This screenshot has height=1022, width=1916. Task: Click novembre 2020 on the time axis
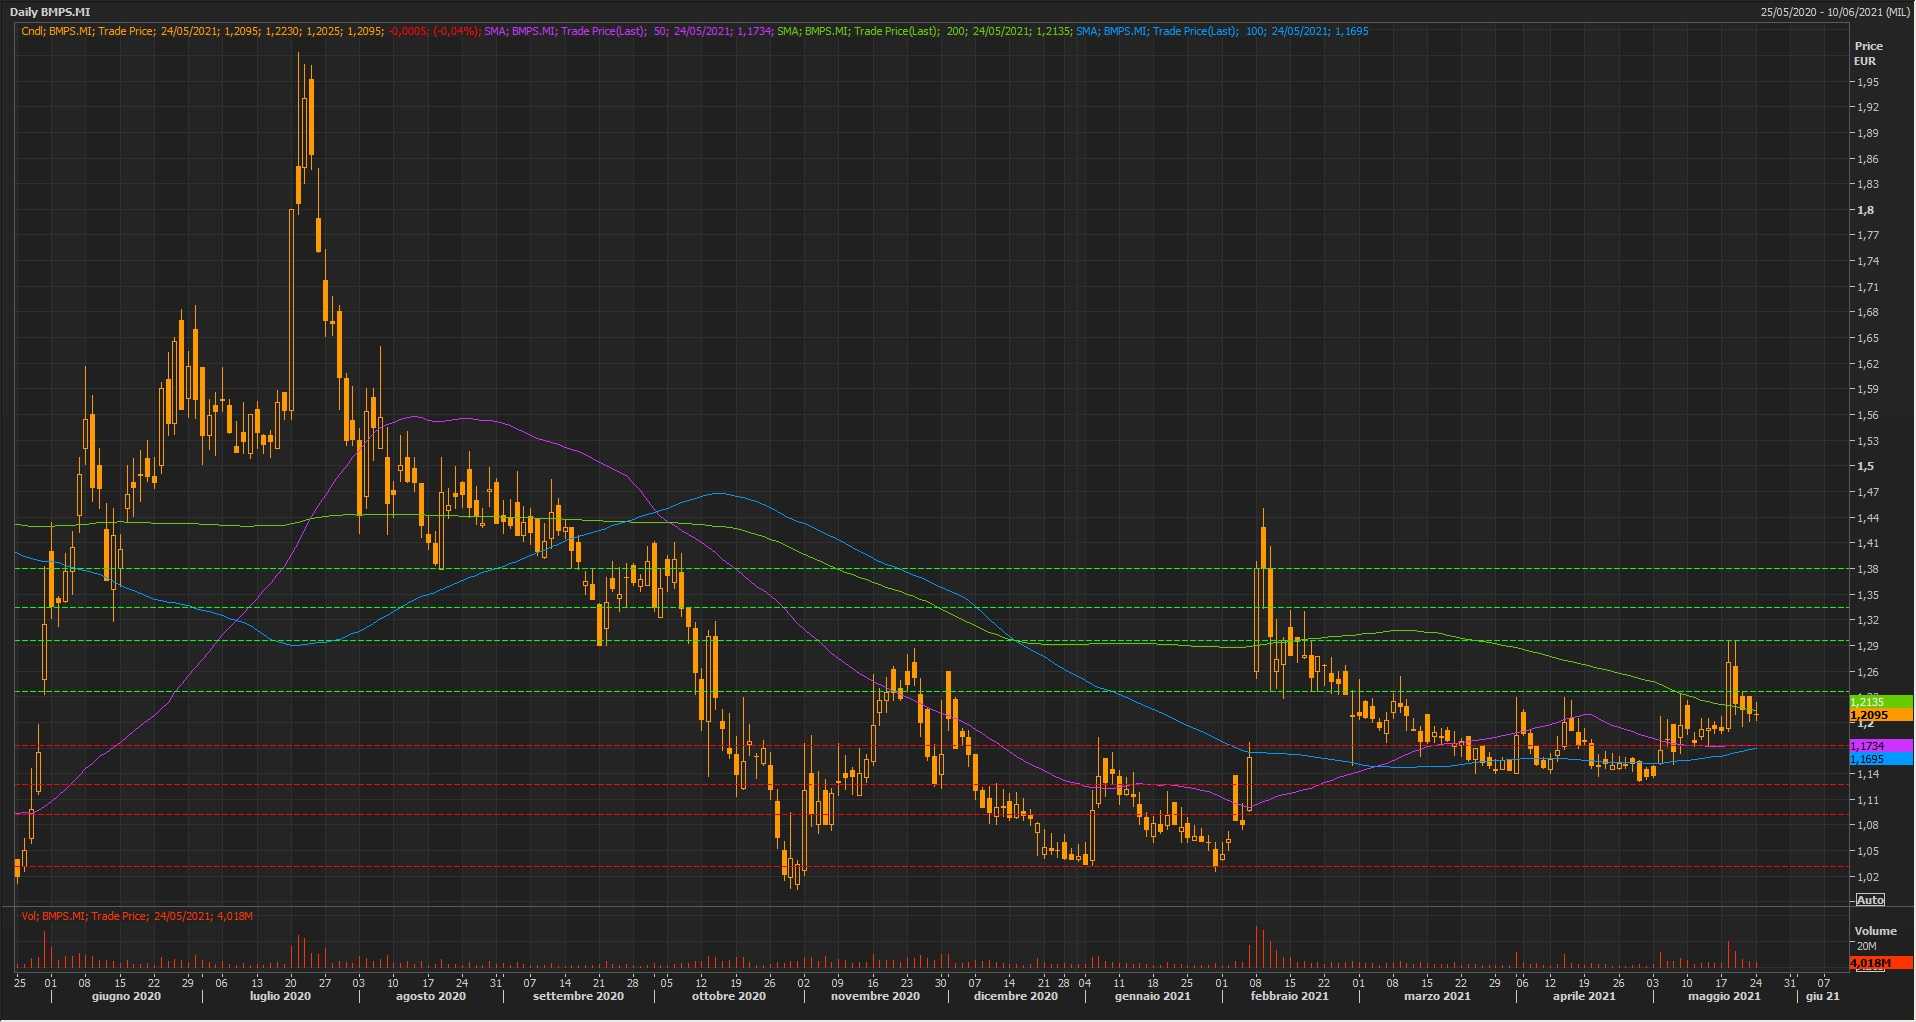coord(875,996)
